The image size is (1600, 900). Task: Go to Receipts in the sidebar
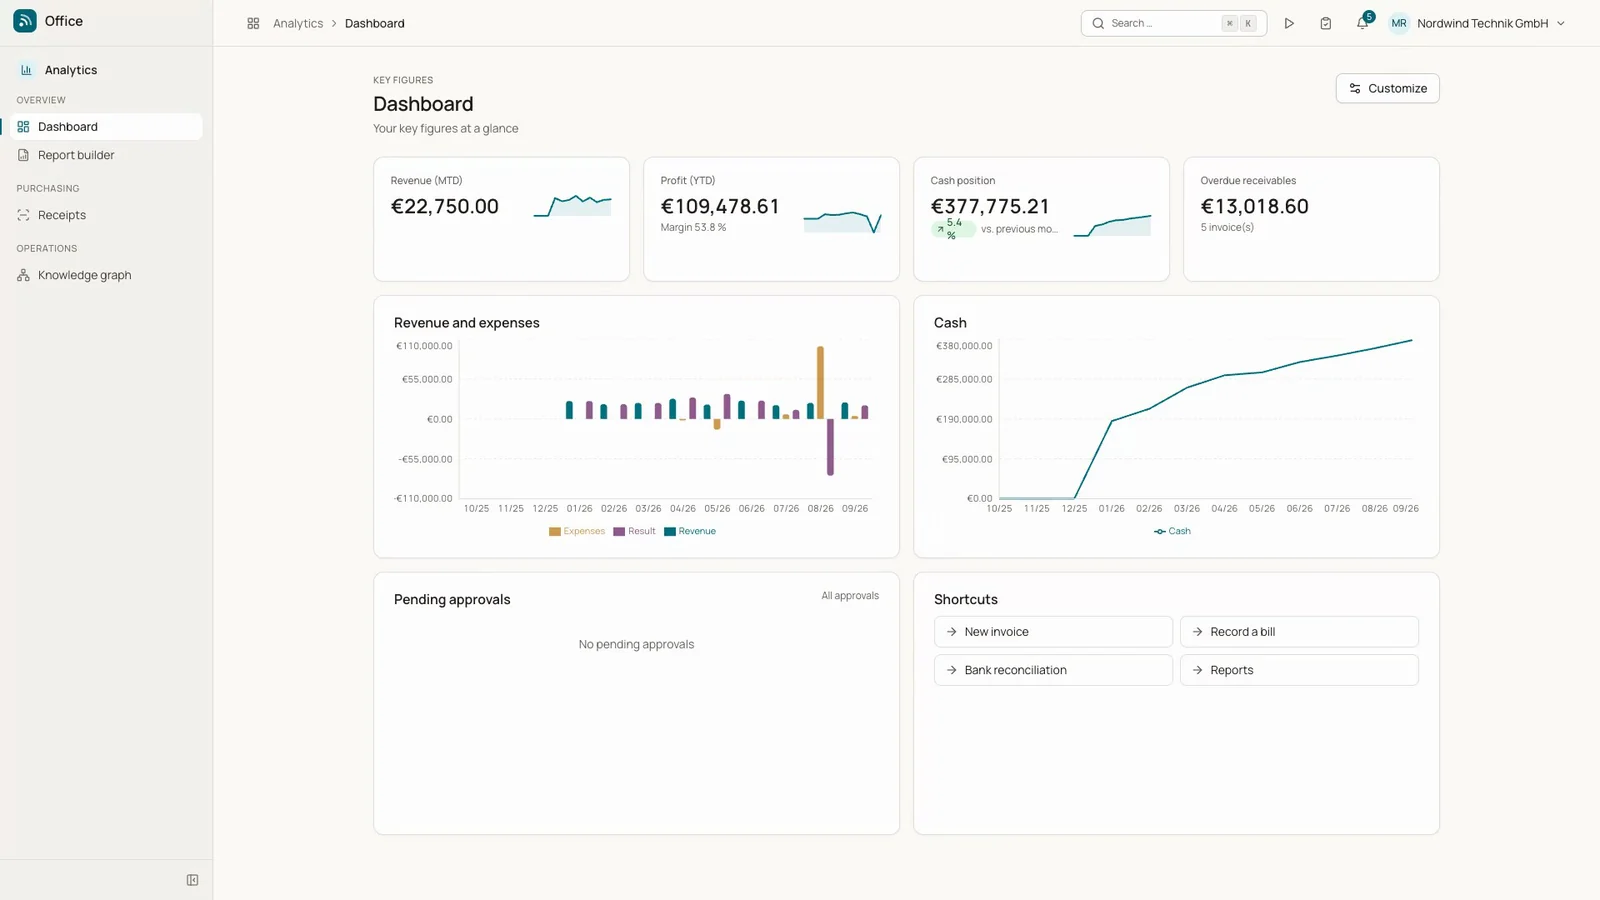click(x=105, y=215)
